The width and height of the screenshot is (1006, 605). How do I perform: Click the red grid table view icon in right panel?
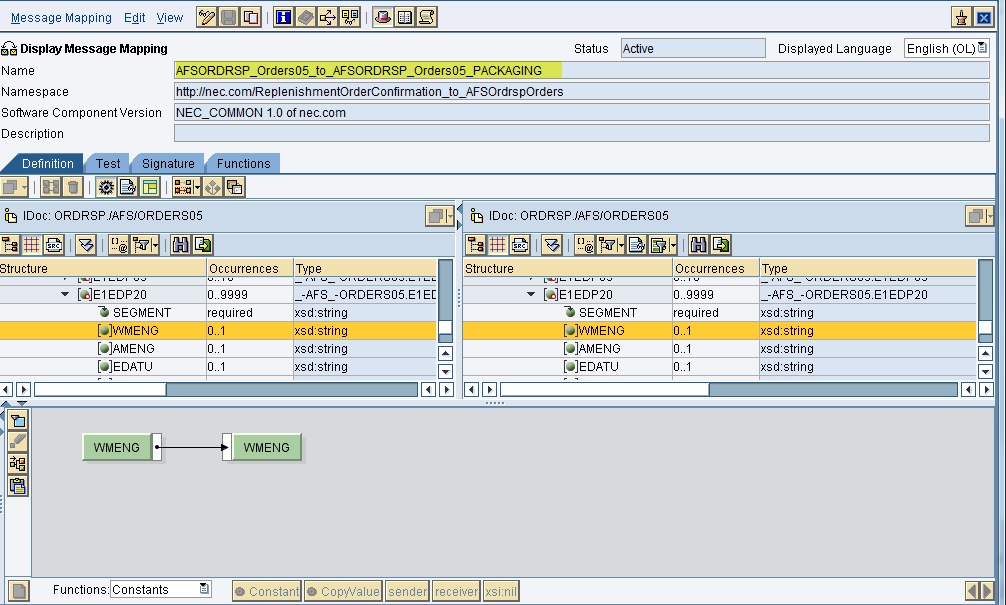[x=498, y=245]
